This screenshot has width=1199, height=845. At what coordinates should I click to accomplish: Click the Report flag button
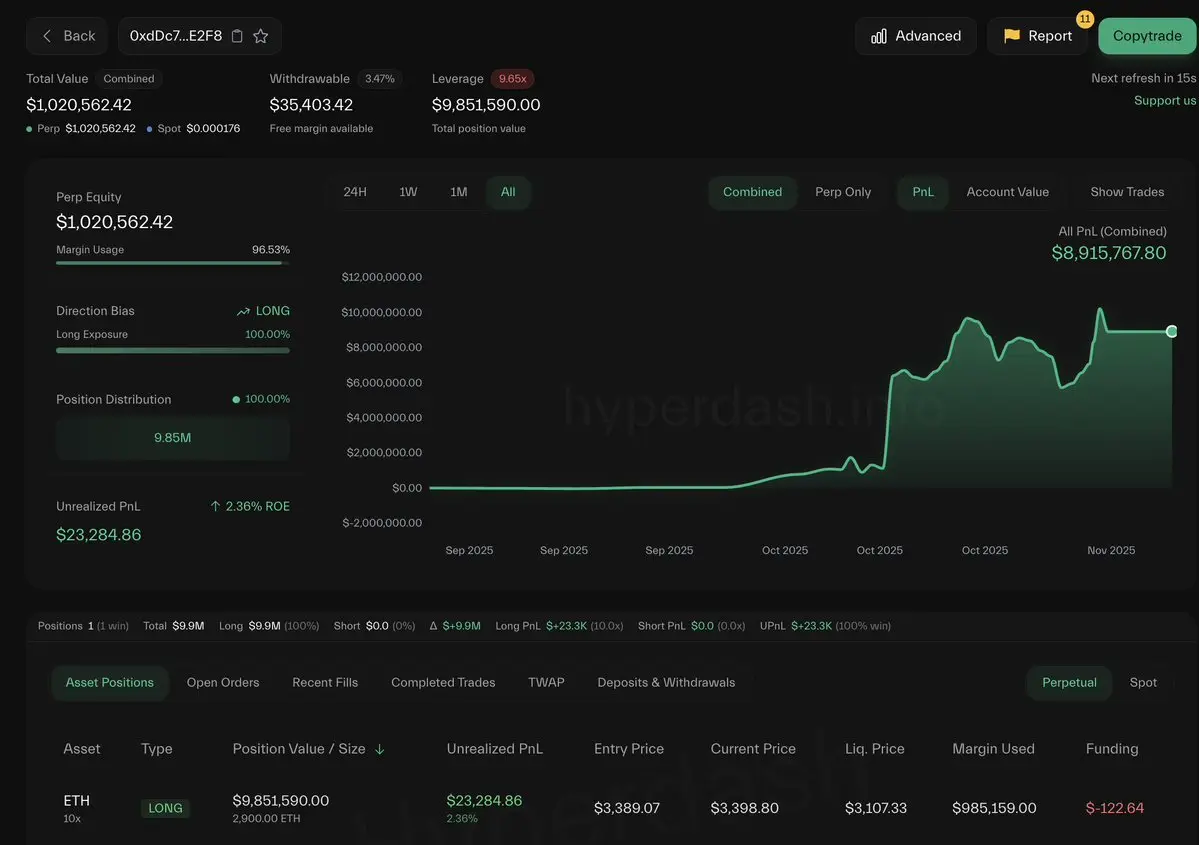click(x=1037, y=36)
